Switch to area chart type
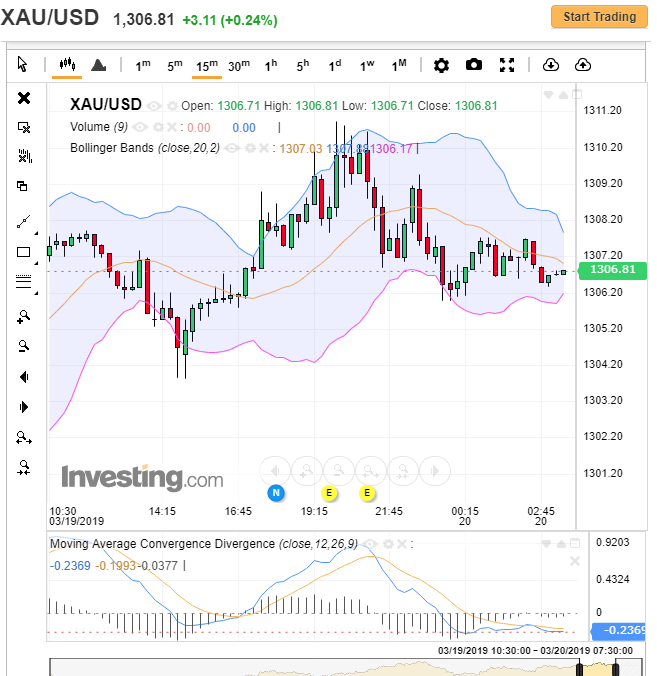The image size is (657, 676). click(x=99, y=65)
